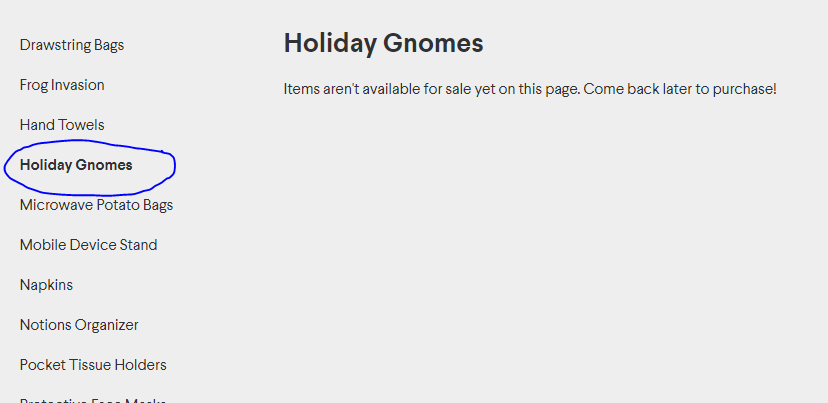Click the first sidebar link, Drawstring Bags
Screen dimensions: 828x403
(72, 45)
